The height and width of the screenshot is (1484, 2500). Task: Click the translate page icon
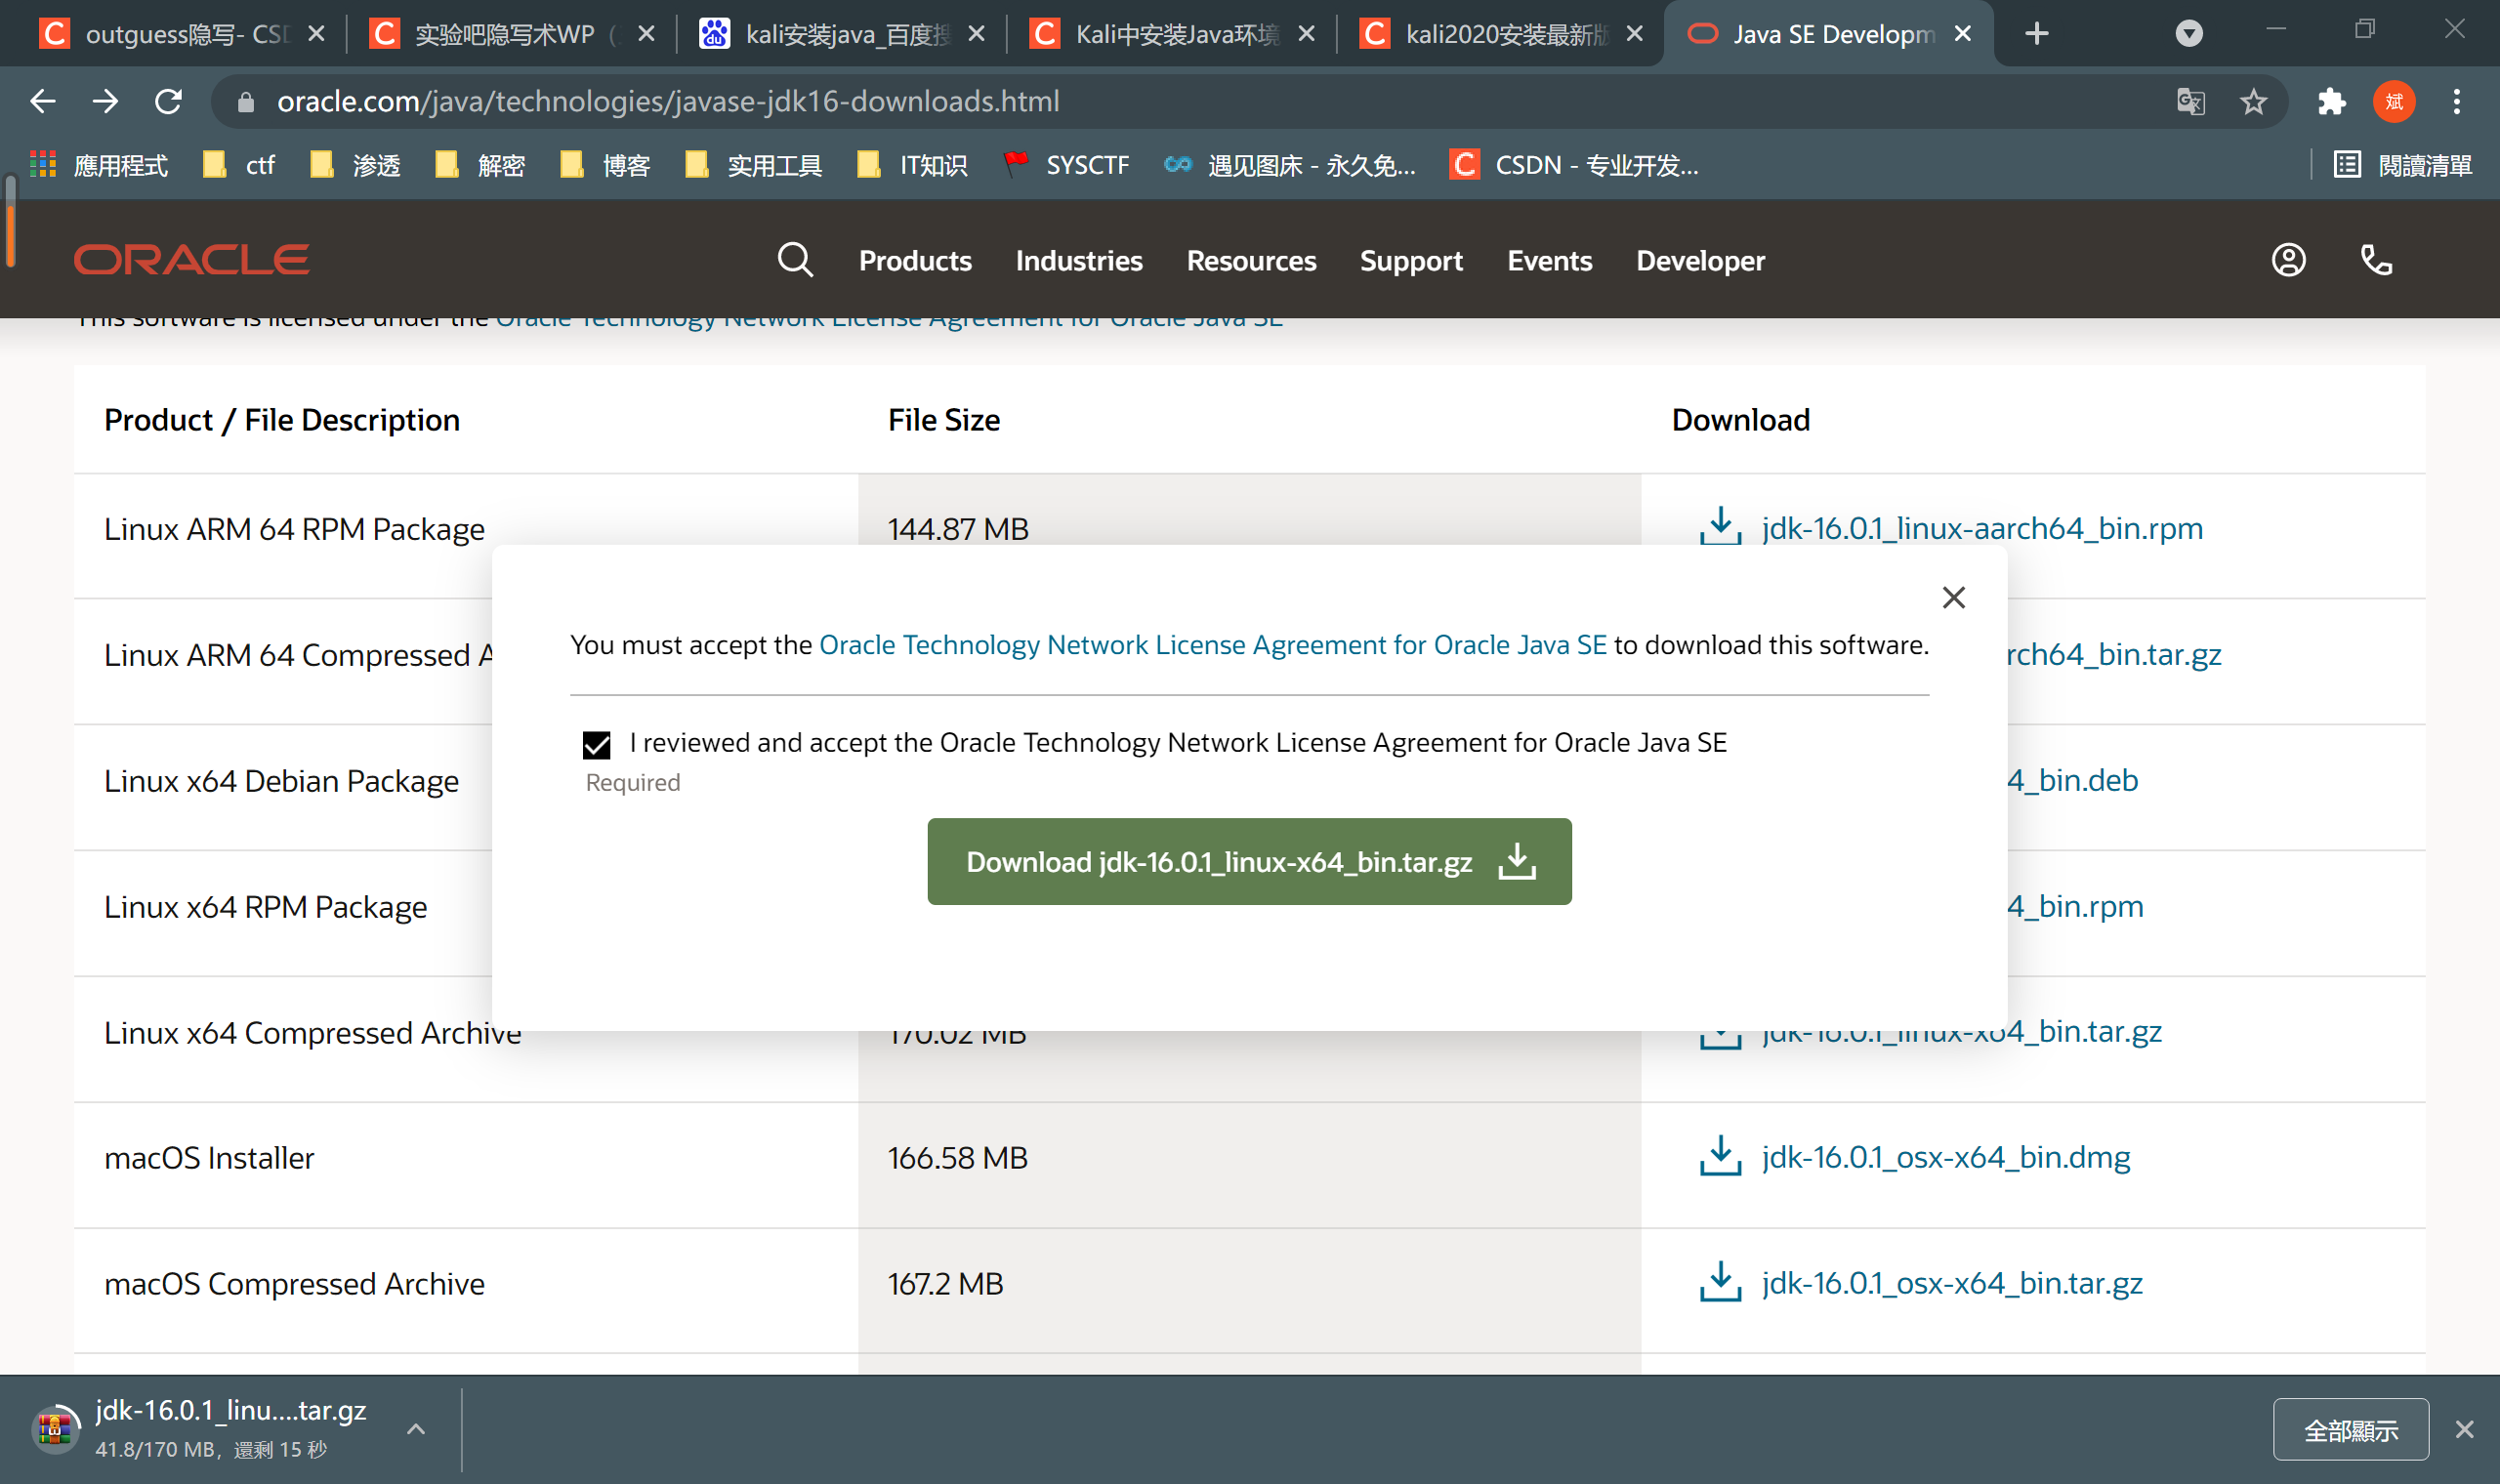[x=2190, y=101]
